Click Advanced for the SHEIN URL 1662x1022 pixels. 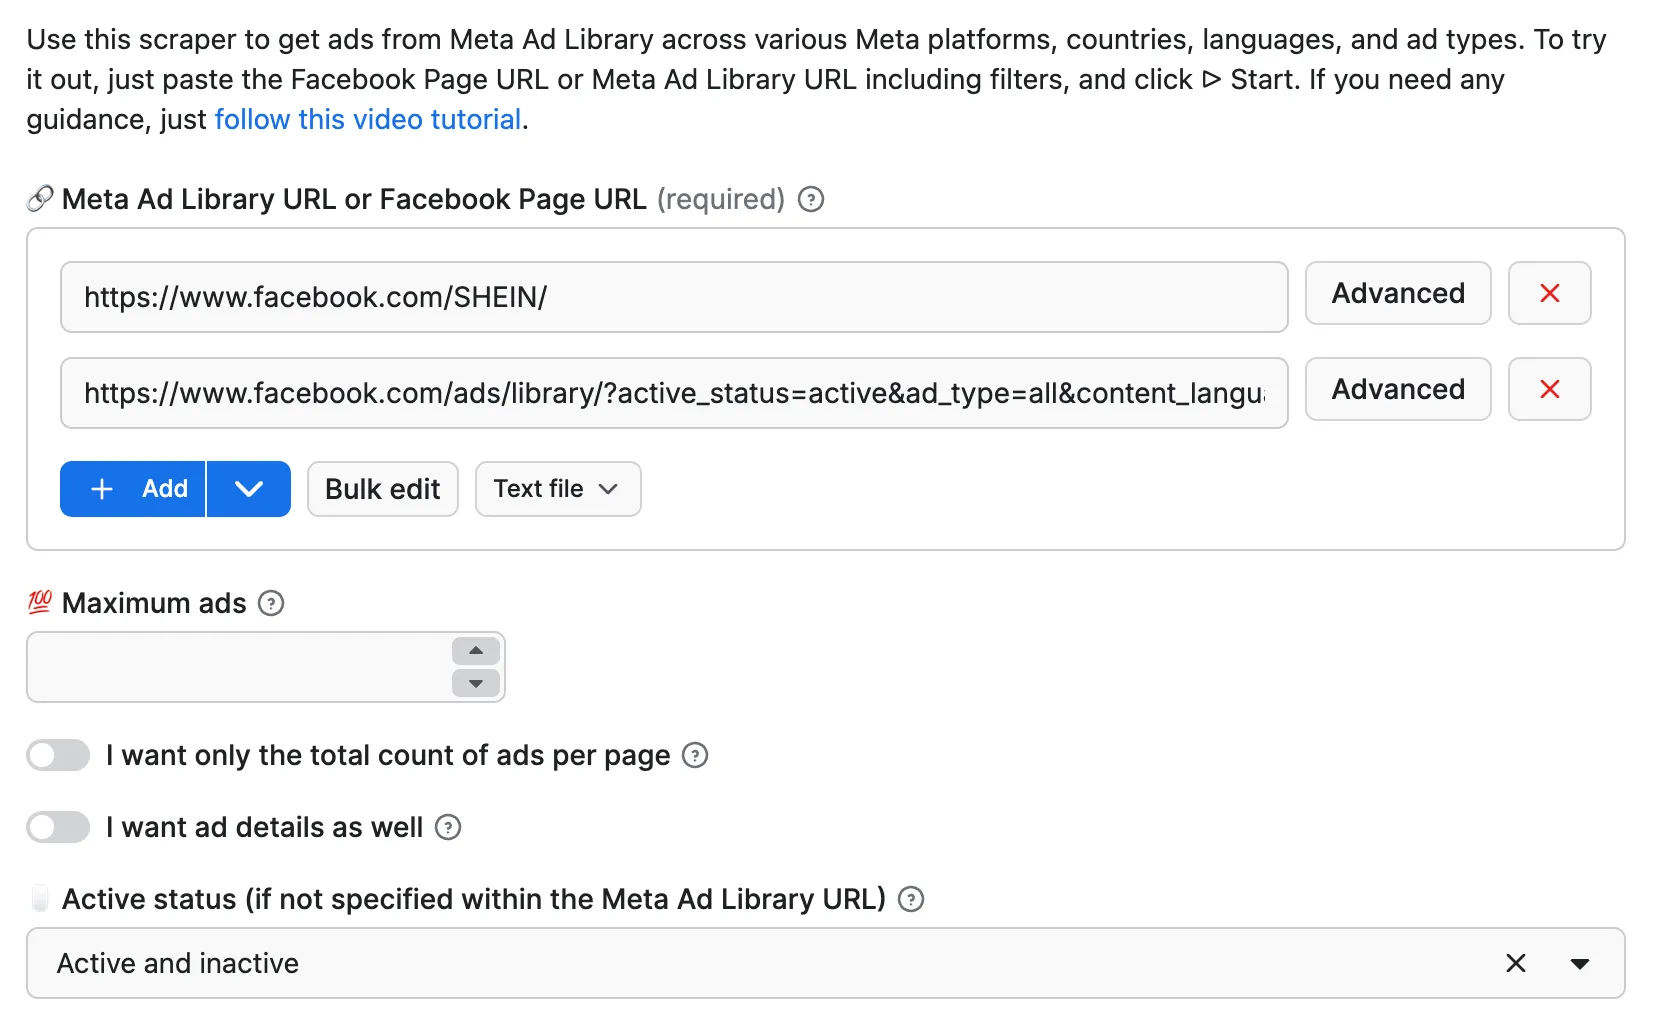[1397, 294]
